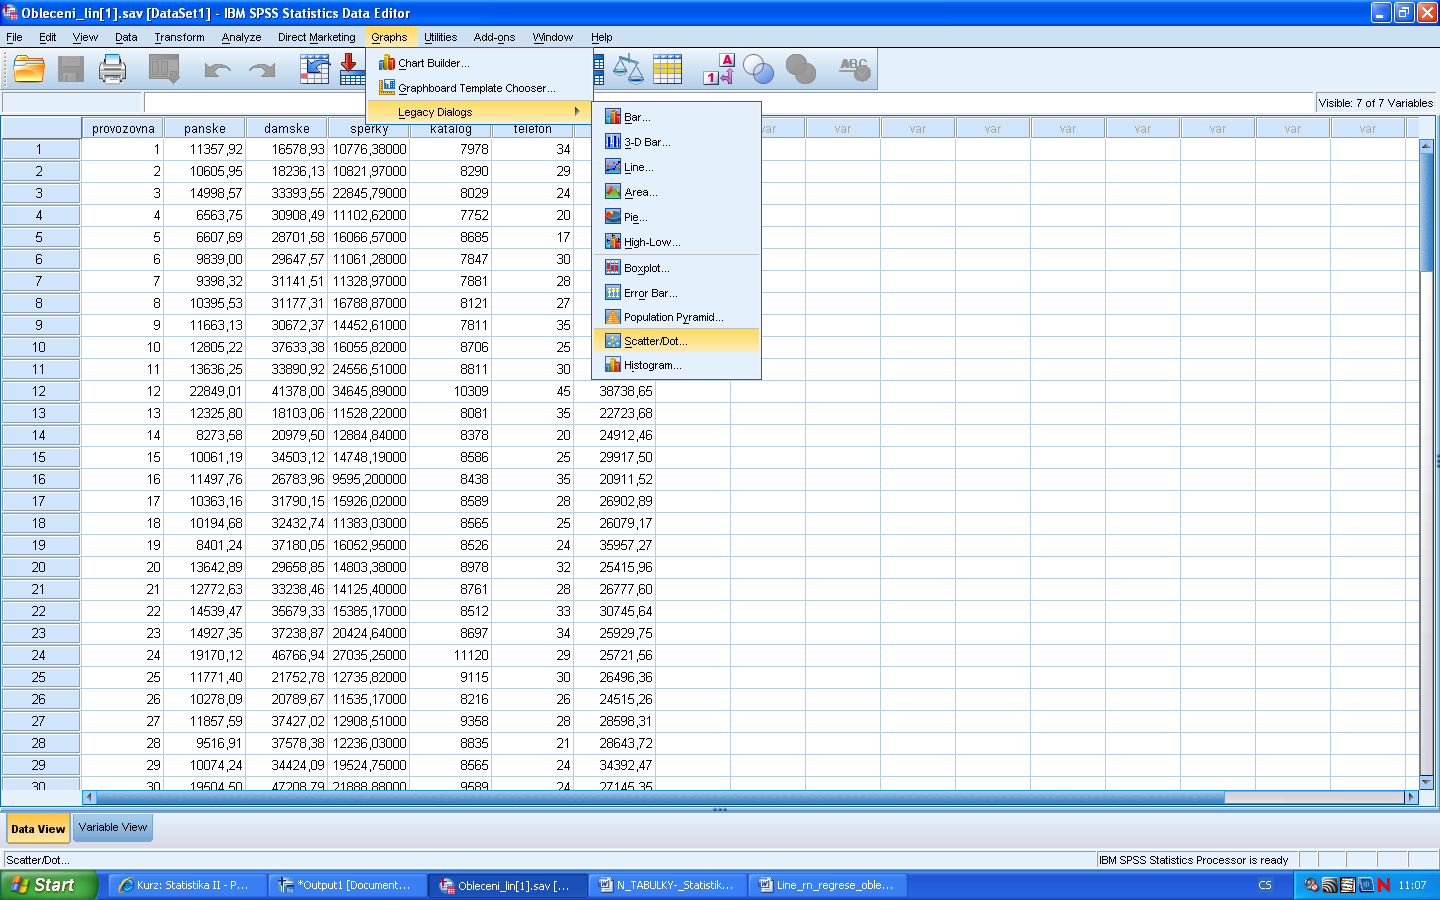Choose Area... chart option

point(676,192)
